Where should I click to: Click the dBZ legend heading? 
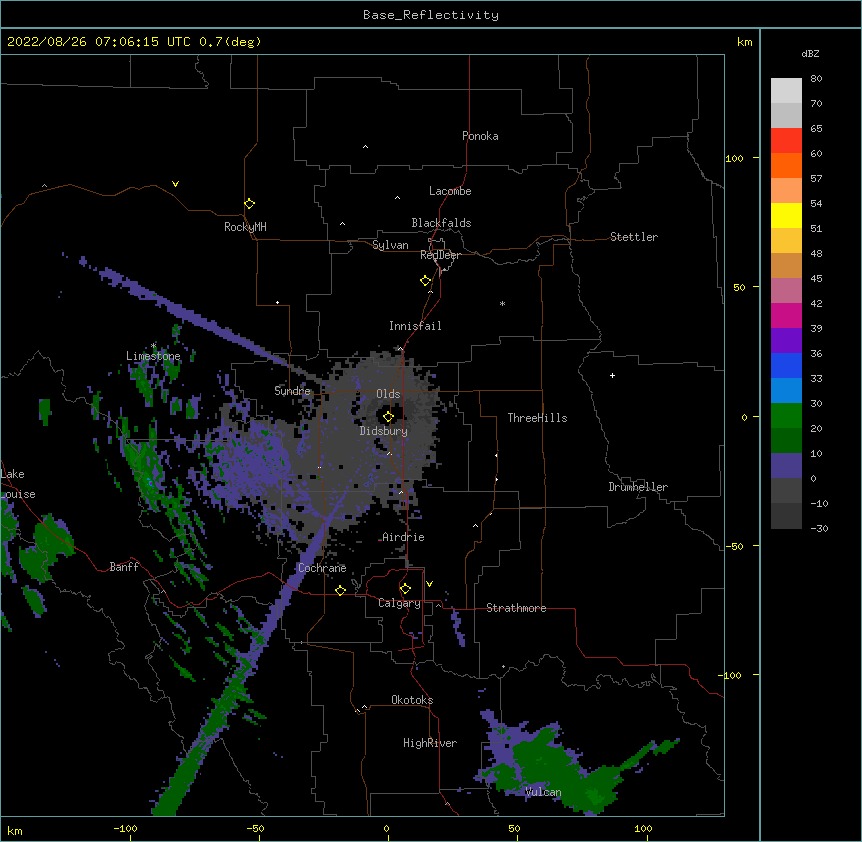810,53
